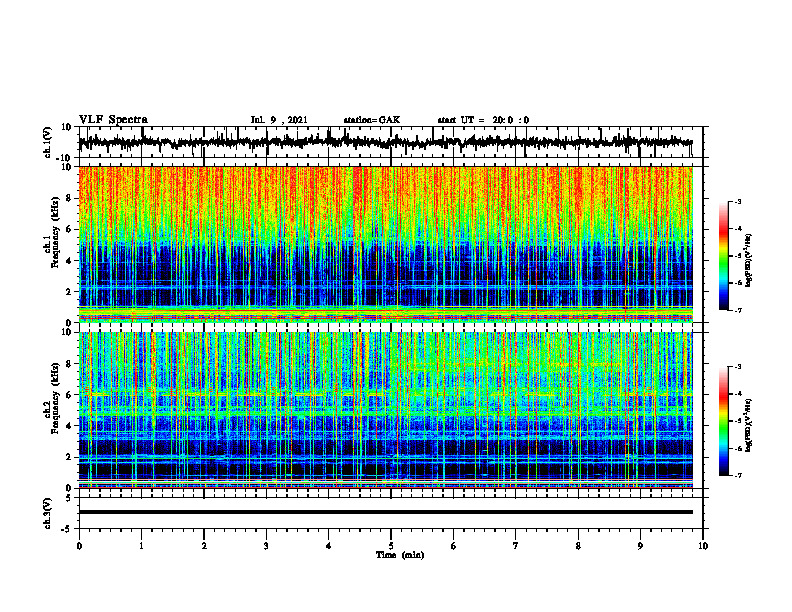Click inside the ch.2 spectrogram plot

pos(386,410)
